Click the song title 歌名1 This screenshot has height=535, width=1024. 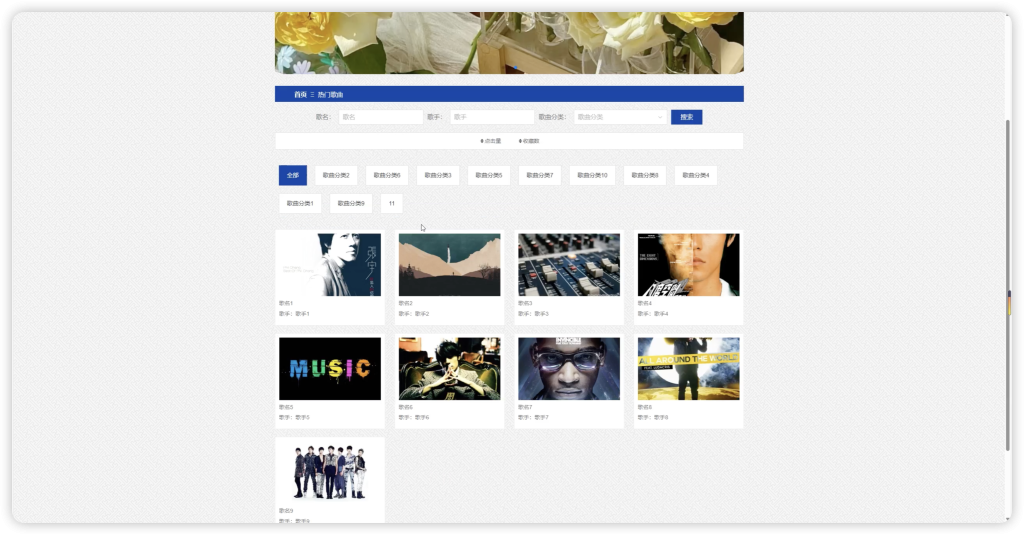tap(286, 303)
